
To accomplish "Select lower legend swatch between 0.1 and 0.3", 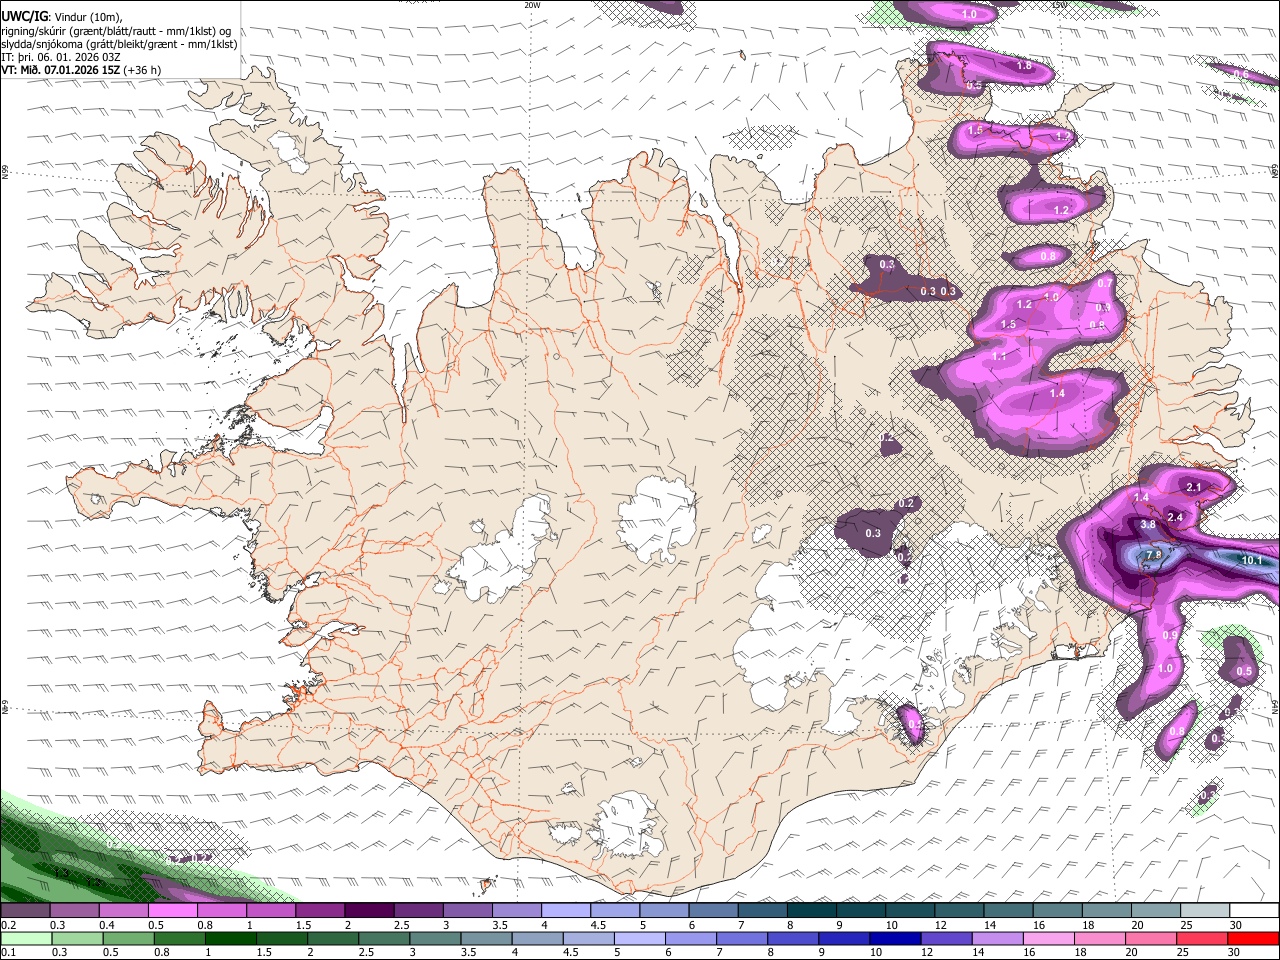I will pyautogui.click(x=25, y=938).
